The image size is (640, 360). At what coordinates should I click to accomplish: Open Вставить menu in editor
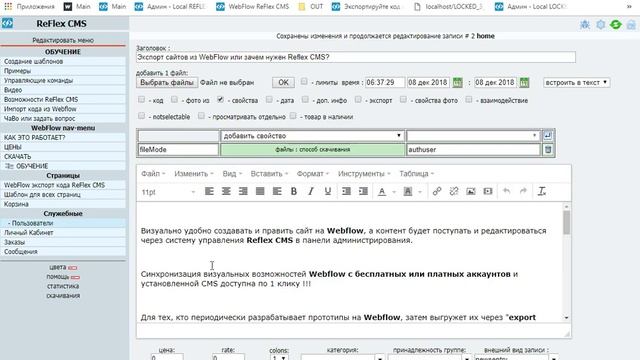click(269, 174)
